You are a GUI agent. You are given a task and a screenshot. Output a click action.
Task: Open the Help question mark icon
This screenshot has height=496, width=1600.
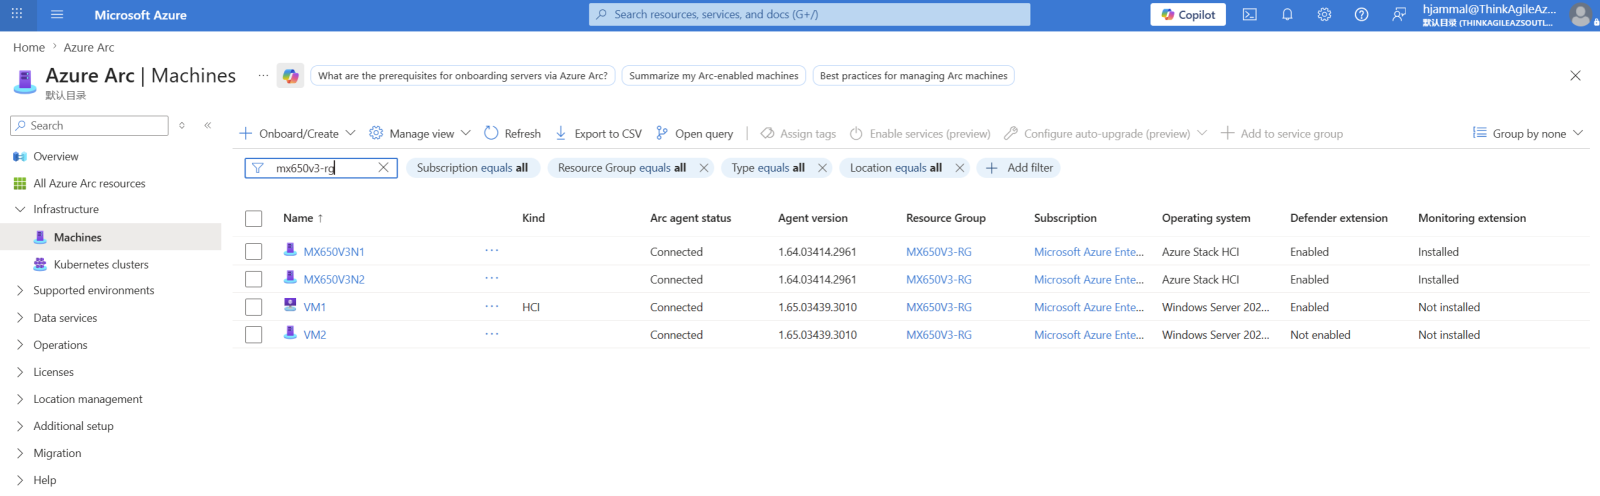[x=1361, y=14]
